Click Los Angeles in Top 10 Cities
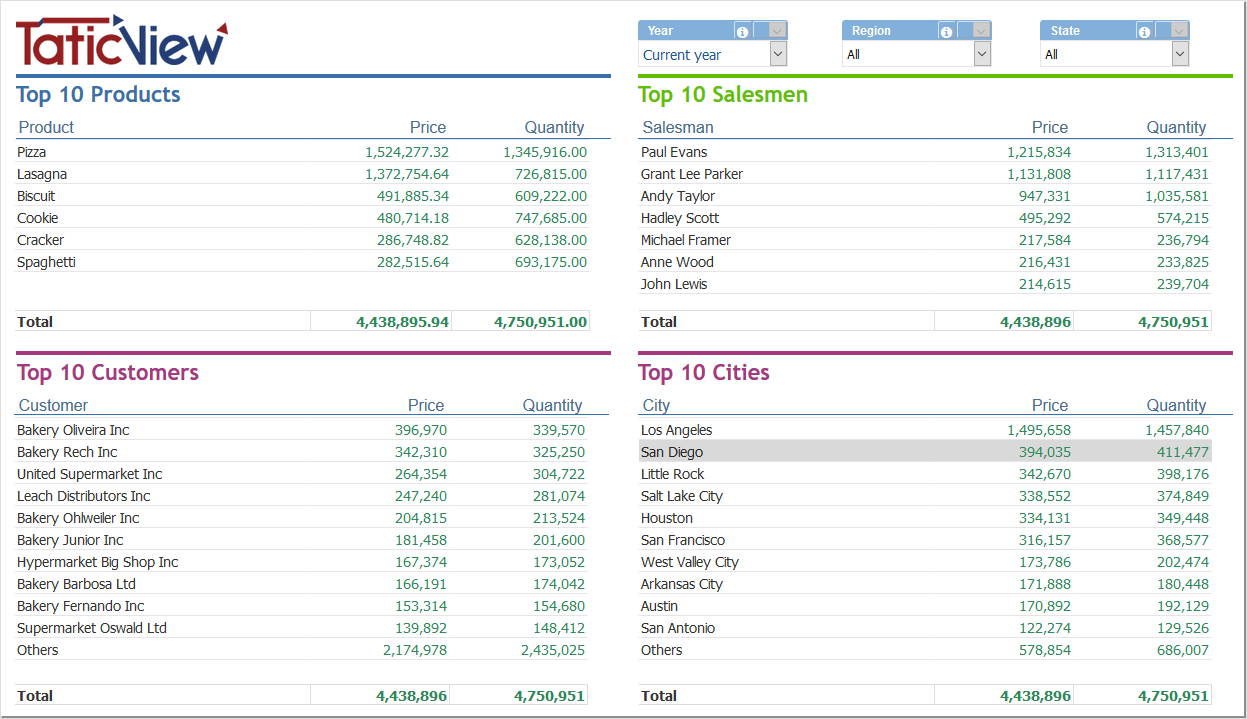This screenshot has height=719, width=1247. coord(677,430)
